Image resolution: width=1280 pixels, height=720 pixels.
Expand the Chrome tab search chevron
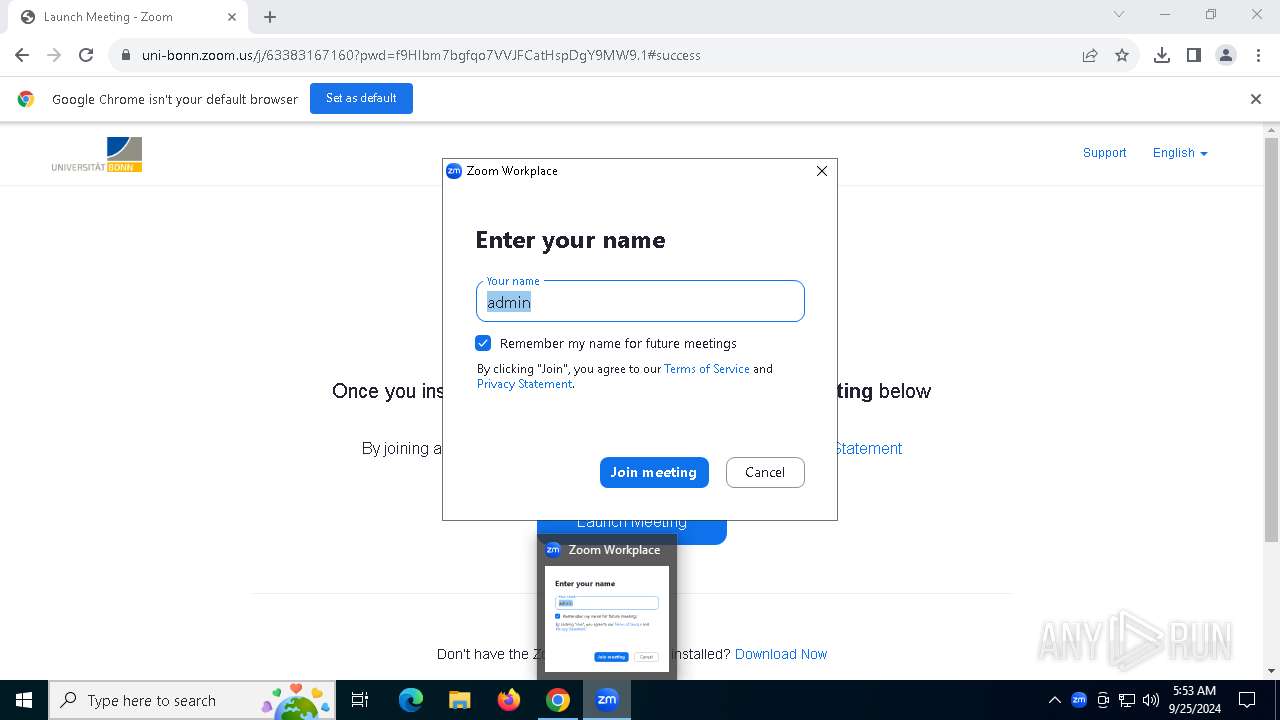tap(1119, 15)
